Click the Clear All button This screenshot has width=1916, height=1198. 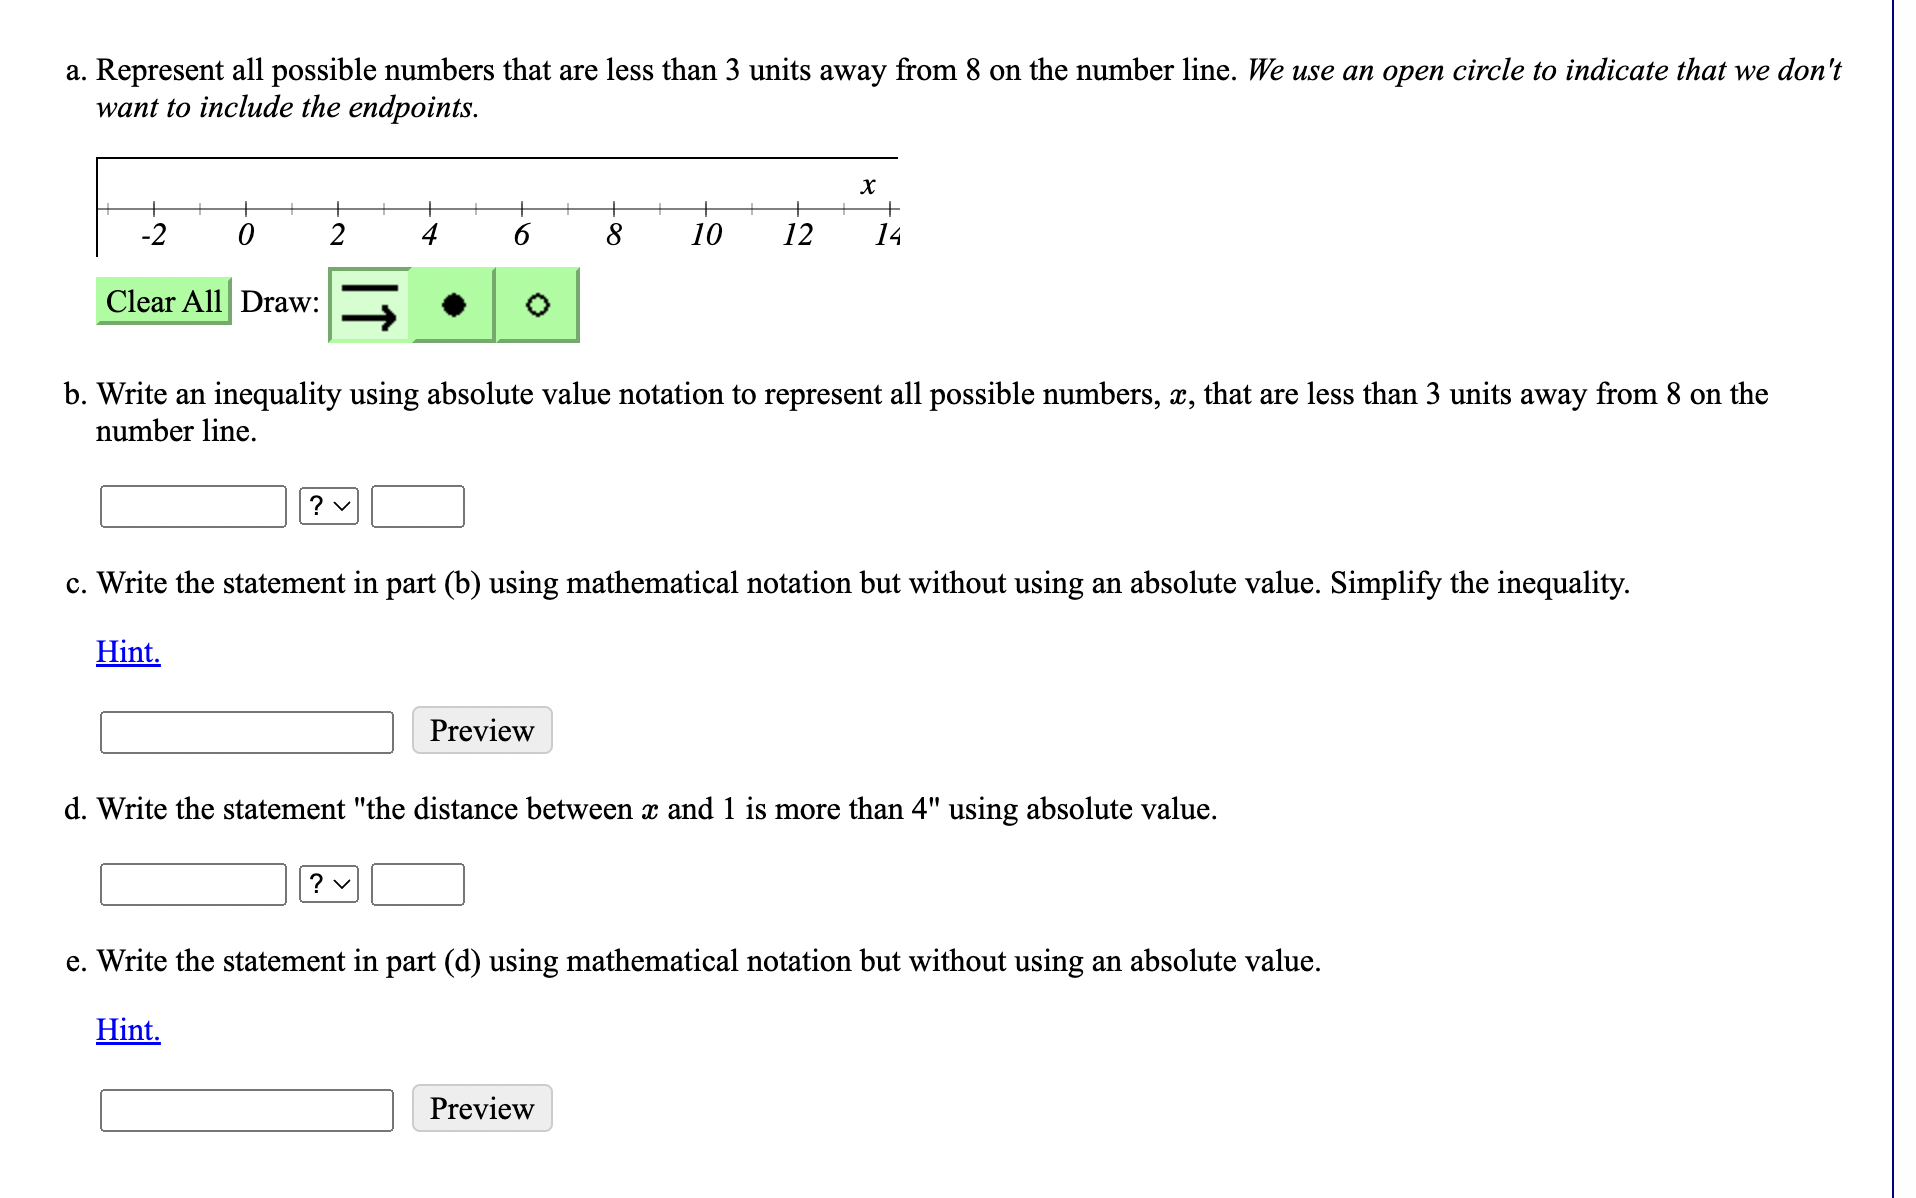(x=163, y=301)
